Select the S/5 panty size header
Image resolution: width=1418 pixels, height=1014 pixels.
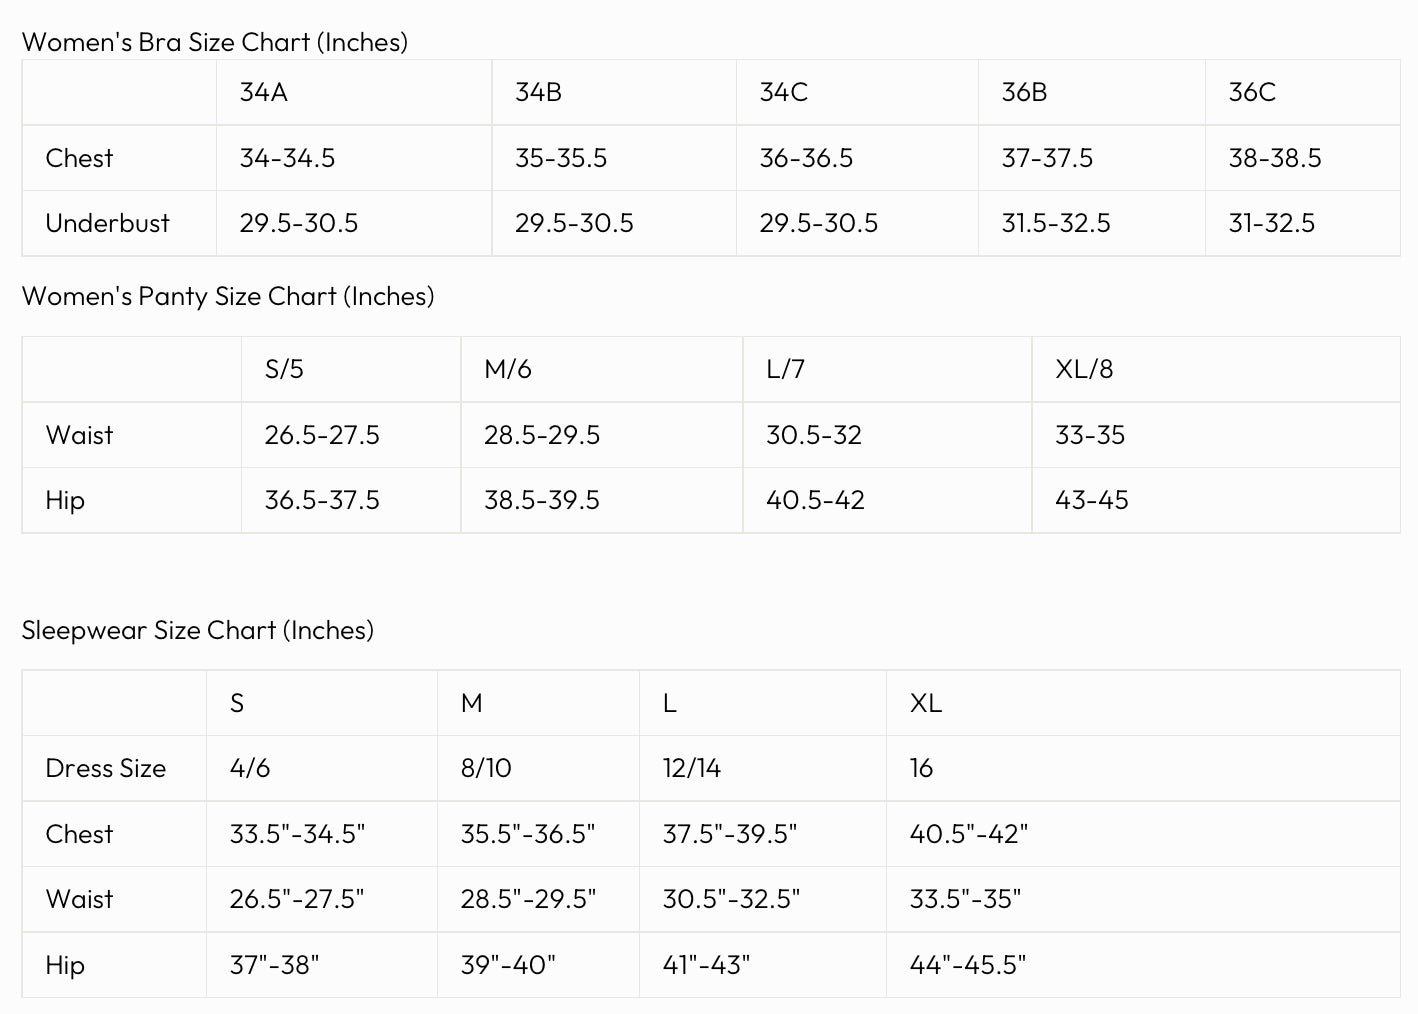(284, 369)
